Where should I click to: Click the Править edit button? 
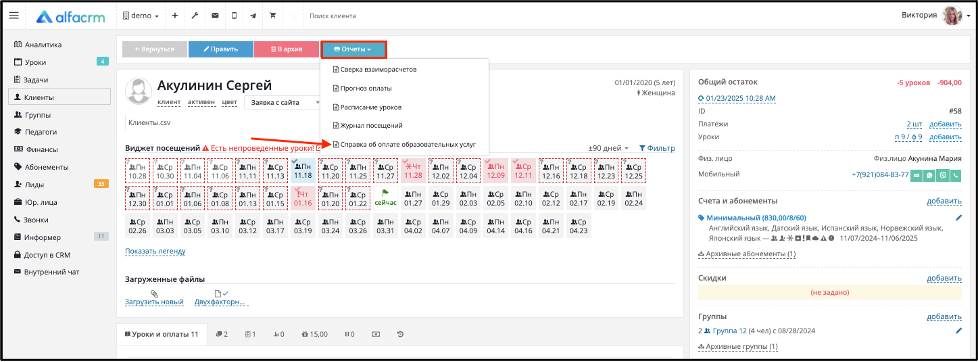tap(220, 49)
